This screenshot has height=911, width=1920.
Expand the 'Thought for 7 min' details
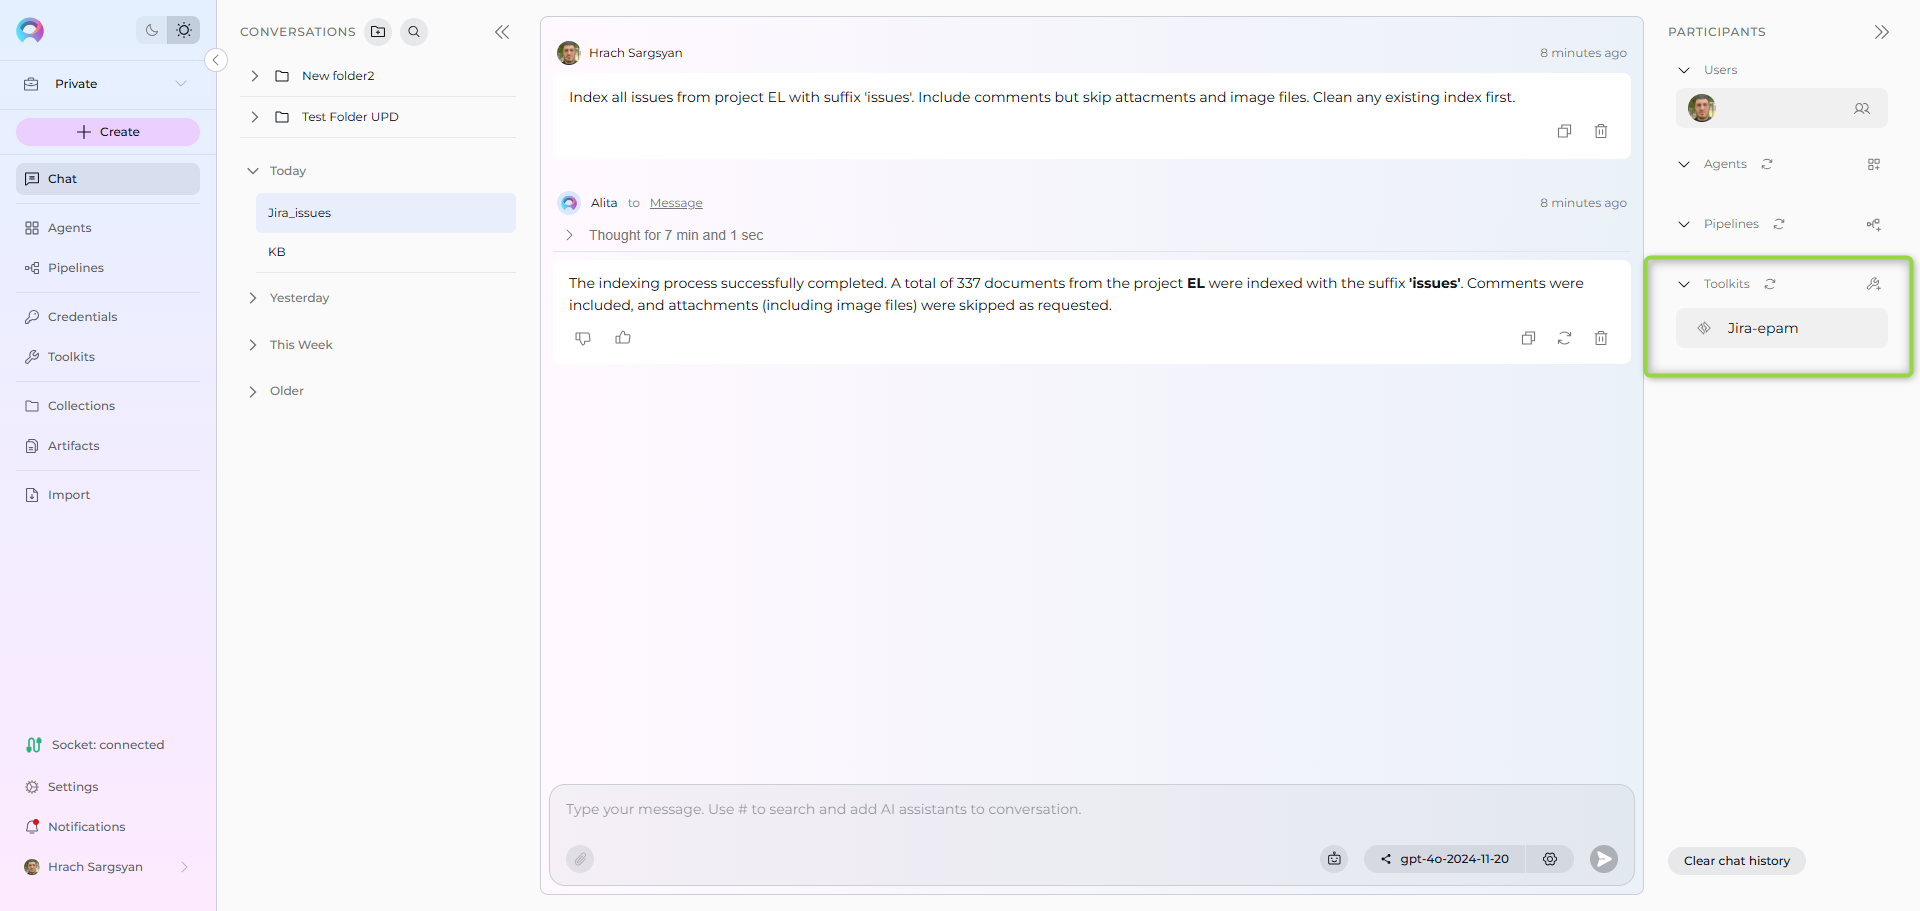pyautogui.click(x=569, y=235)
